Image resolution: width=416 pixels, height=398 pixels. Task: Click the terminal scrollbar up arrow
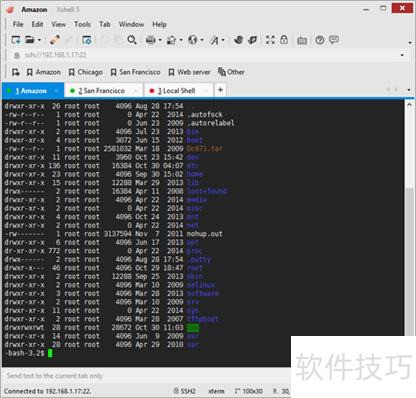tap(410, 105)
